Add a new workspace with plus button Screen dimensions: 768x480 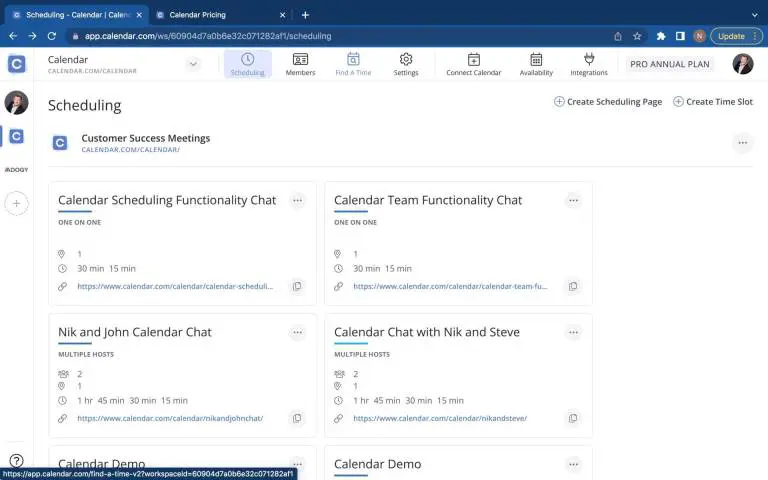click(16, 203)
